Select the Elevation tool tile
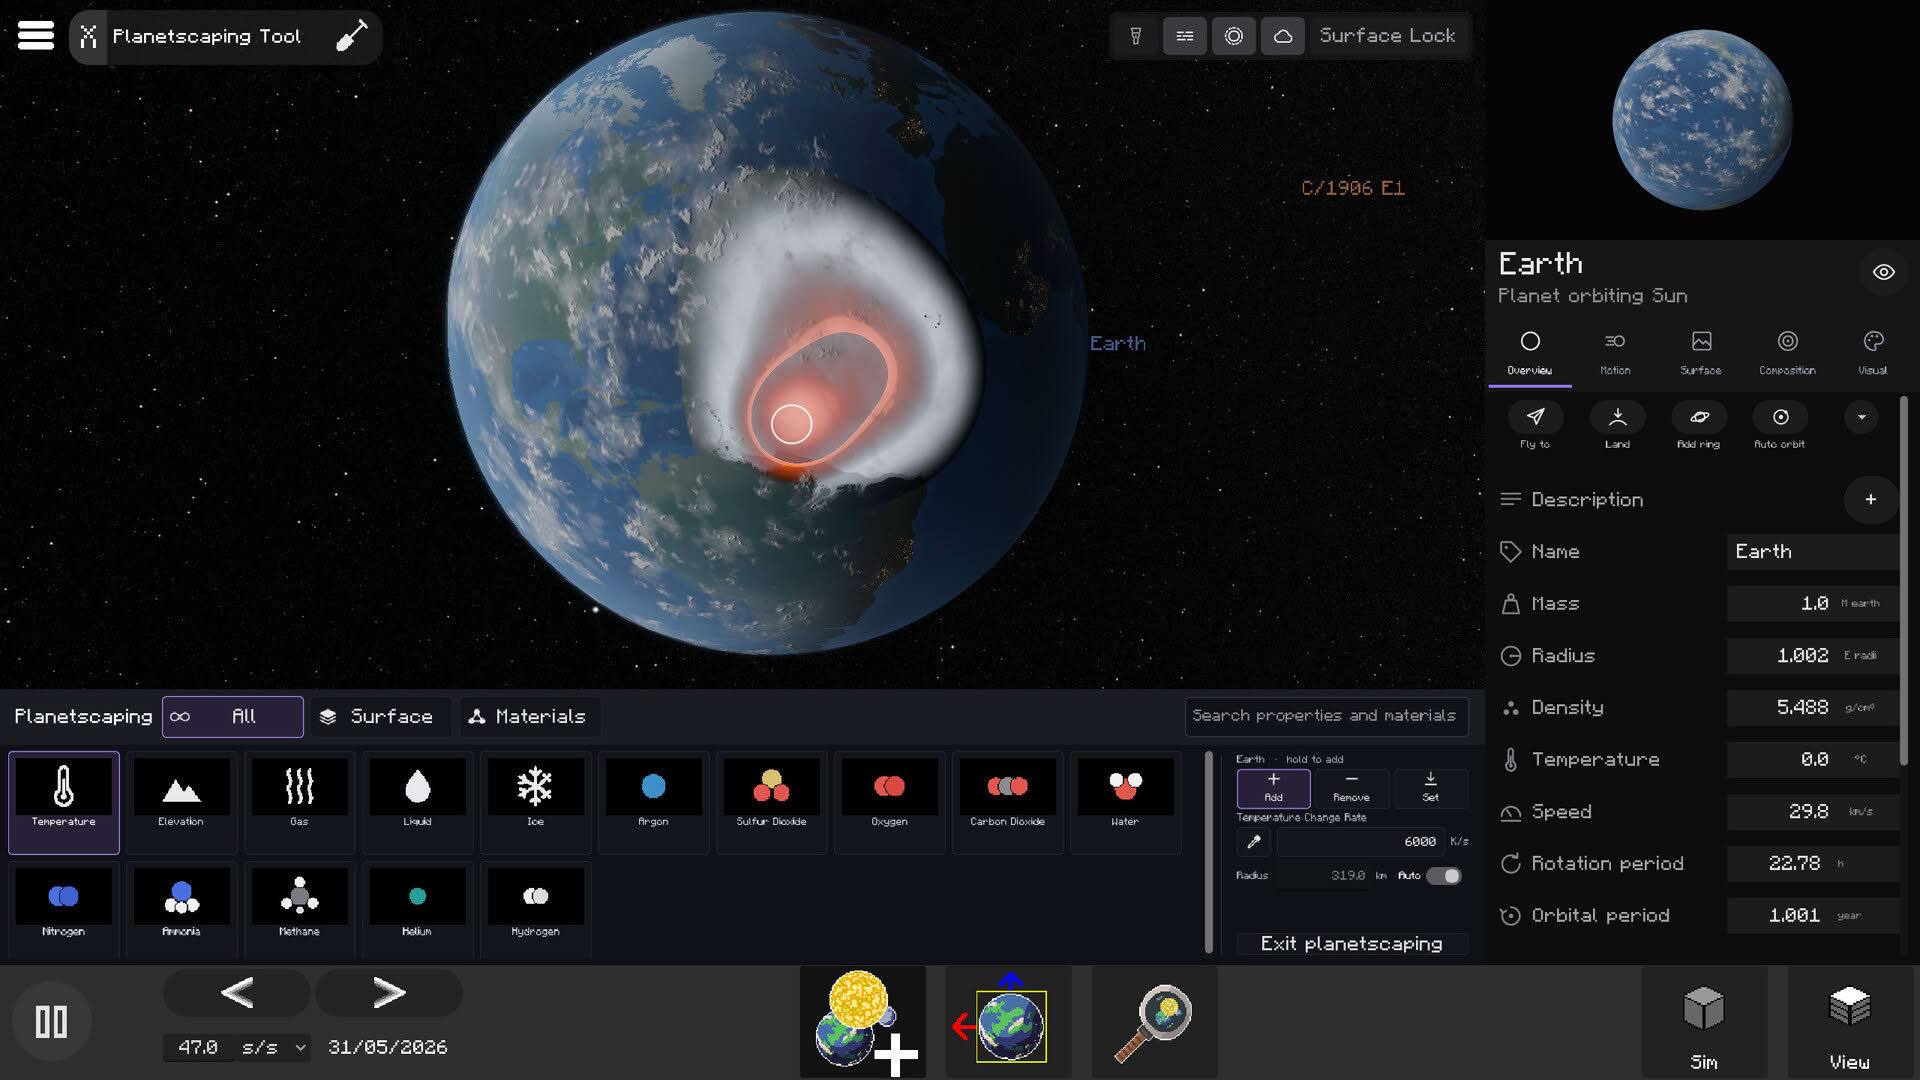The image size is (1920, 1080). [181, 802]
